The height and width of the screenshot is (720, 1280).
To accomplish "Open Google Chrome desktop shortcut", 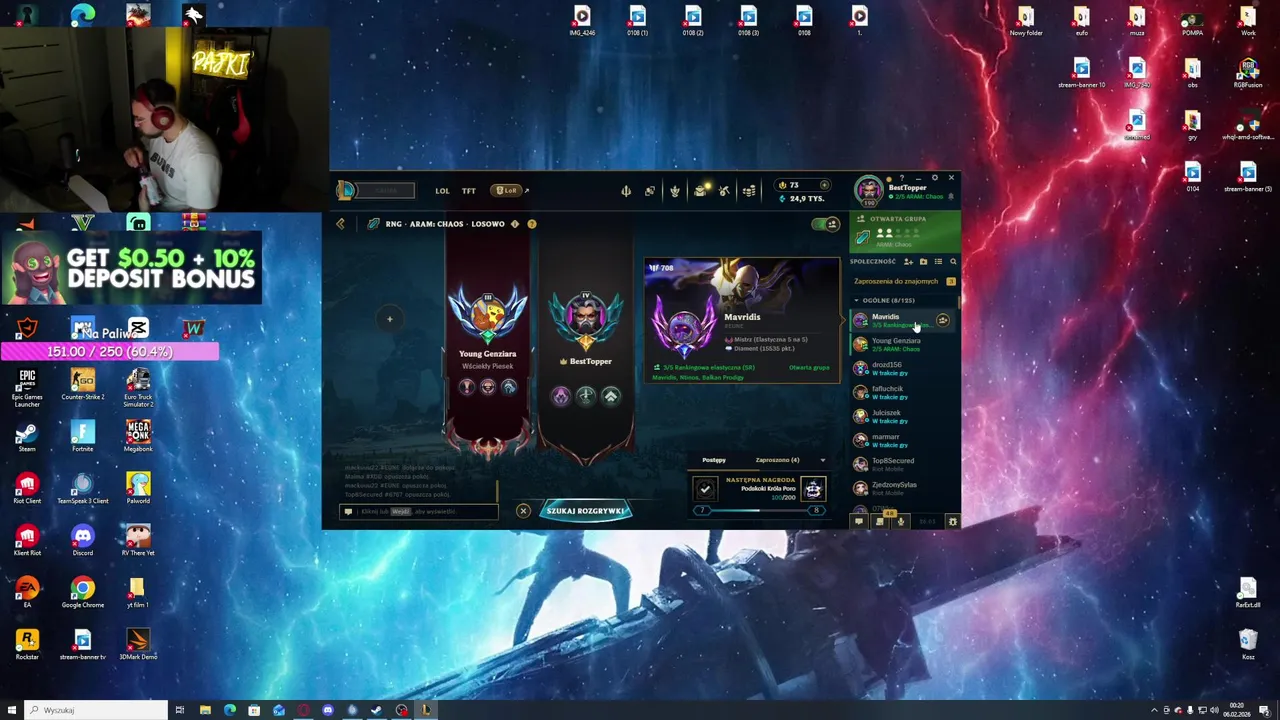I will click(82, 592).
